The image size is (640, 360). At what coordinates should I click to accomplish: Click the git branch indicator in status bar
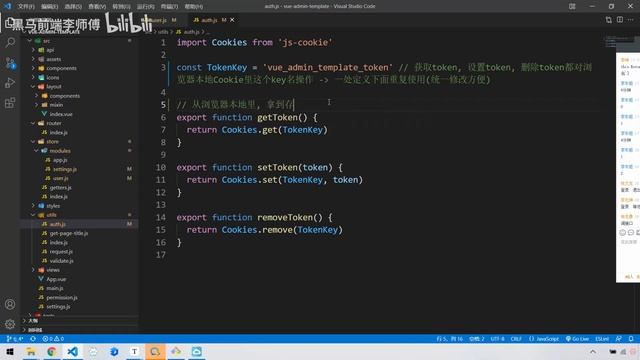pyautogui.click(x=15, y=339)
